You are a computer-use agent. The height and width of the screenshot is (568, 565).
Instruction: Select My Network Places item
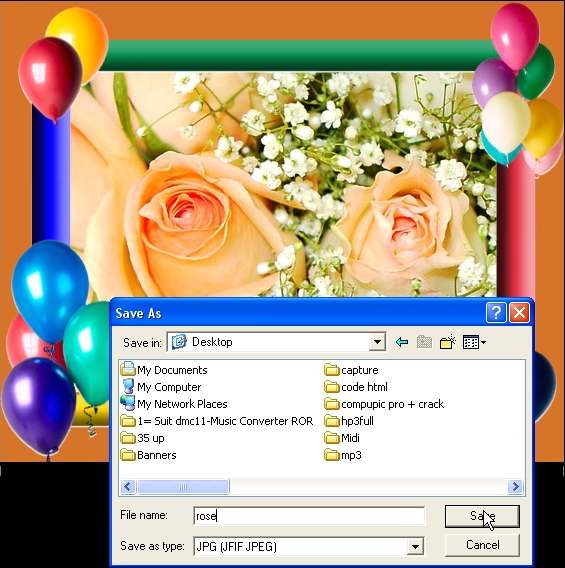coord(174,404)
